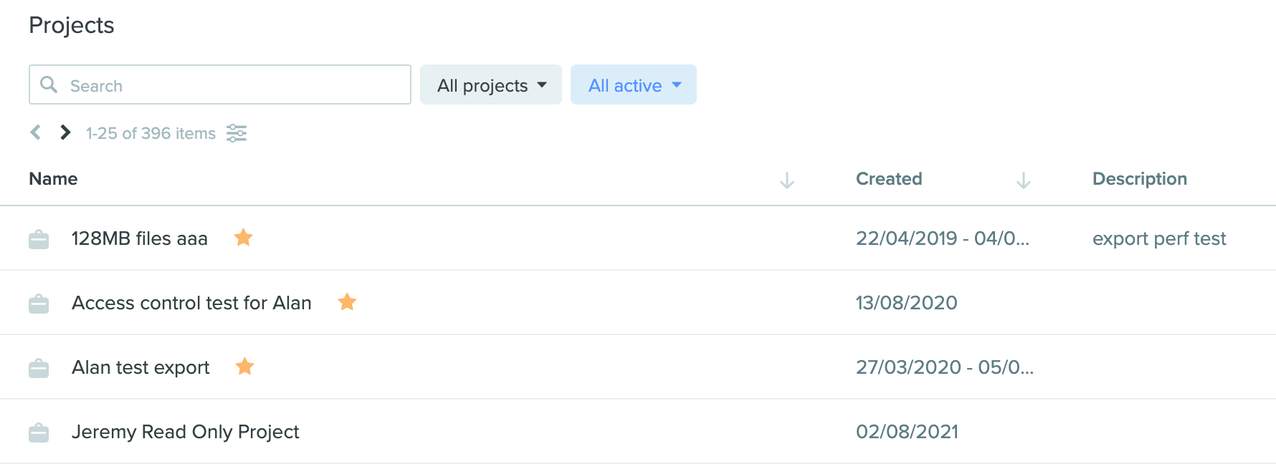Click briefcase icon for Jeremy Read Only Project
The height and width of the screenshot is (464, 1276).
tap(39, 433)
